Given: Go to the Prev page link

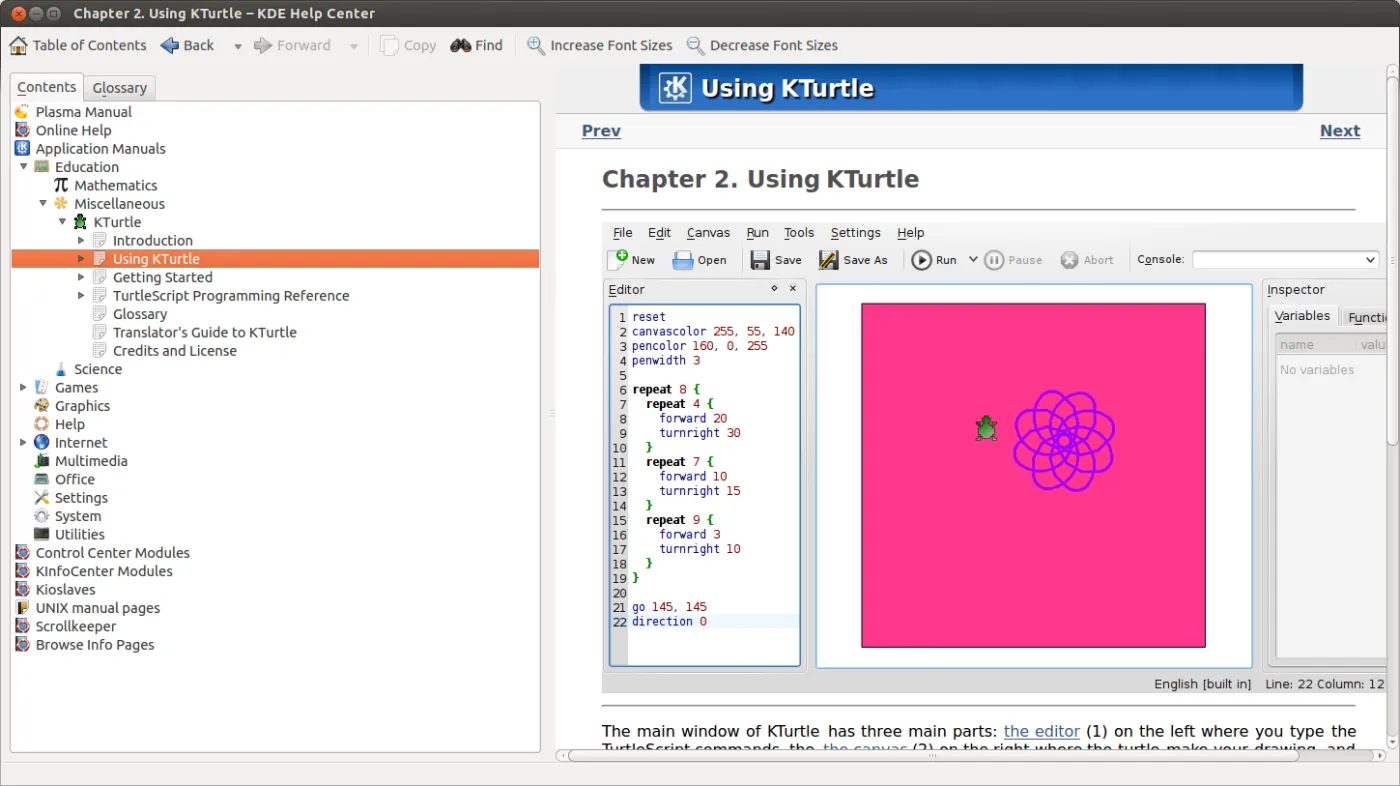Looking at the screenshot, I should (601, 130).
